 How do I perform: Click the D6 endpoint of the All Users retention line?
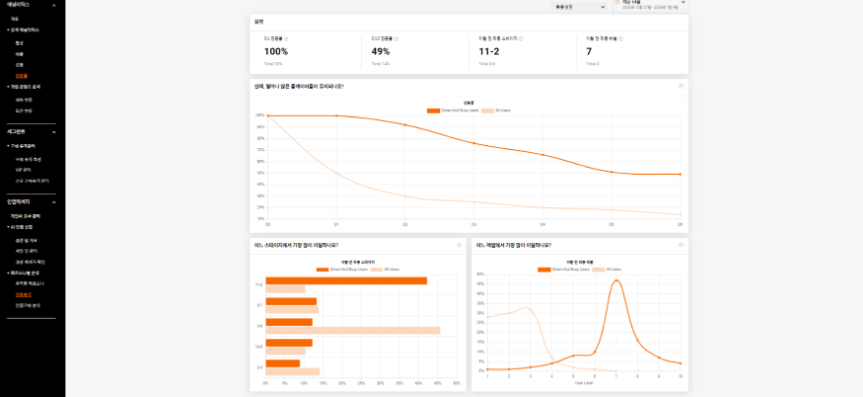[x=680, y=214]
